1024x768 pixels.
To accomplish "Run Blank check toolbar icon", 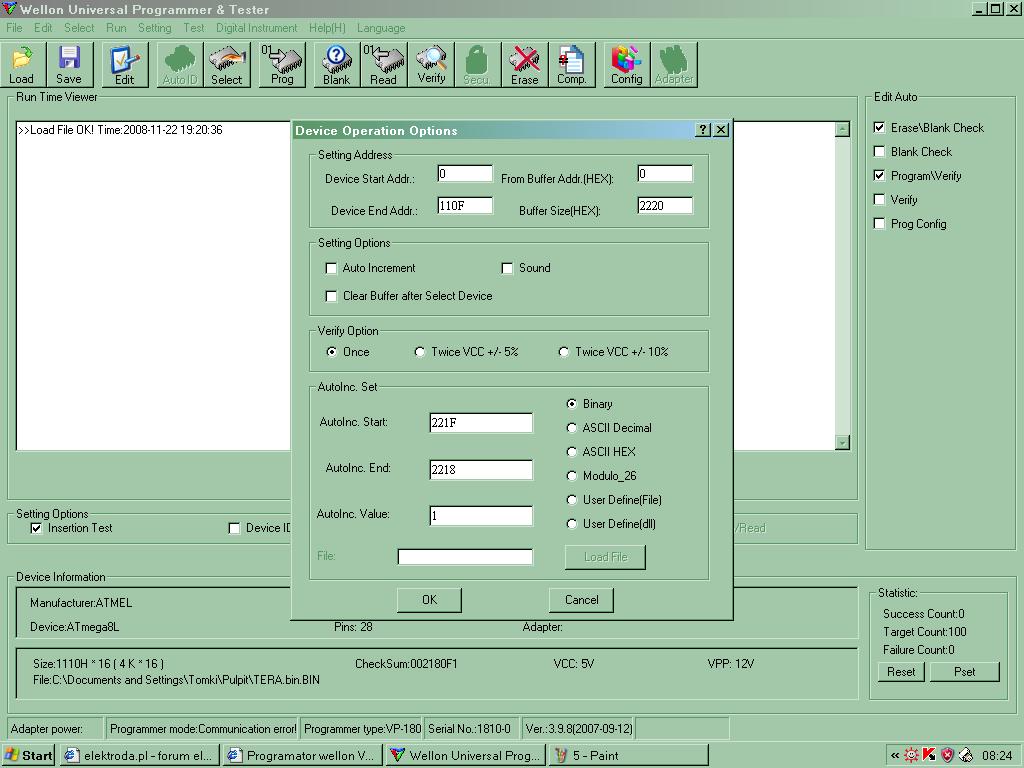I will pos(337,64).
